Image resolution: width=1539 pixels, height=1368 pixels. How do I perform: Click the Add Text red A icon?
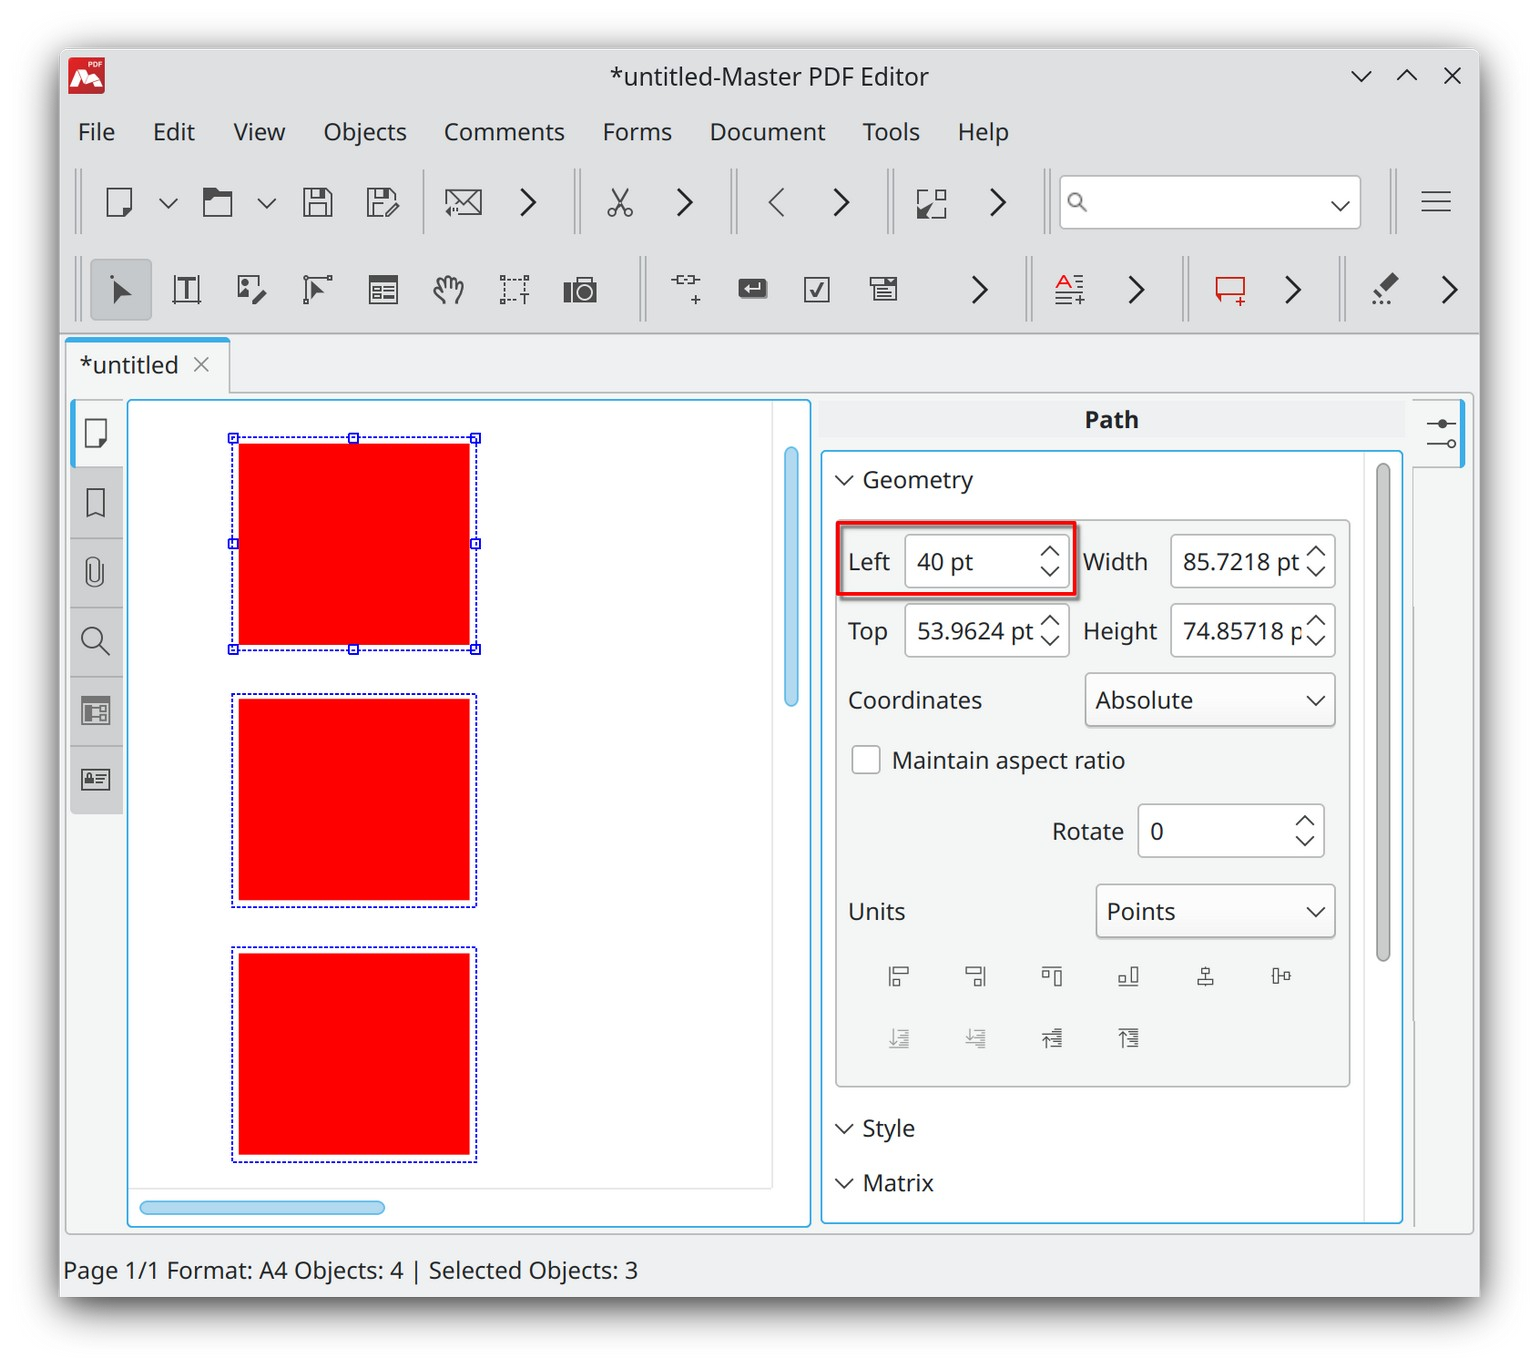(1070, 290)
